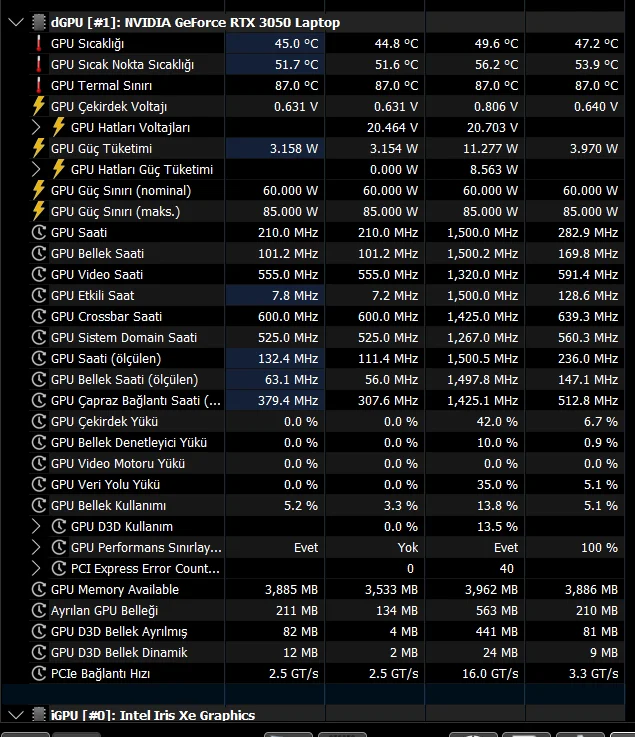Screen dimensions: 635x737
Task: Click the lightning icon for GPU Güç Tüketimi
Action: point(39,149)
